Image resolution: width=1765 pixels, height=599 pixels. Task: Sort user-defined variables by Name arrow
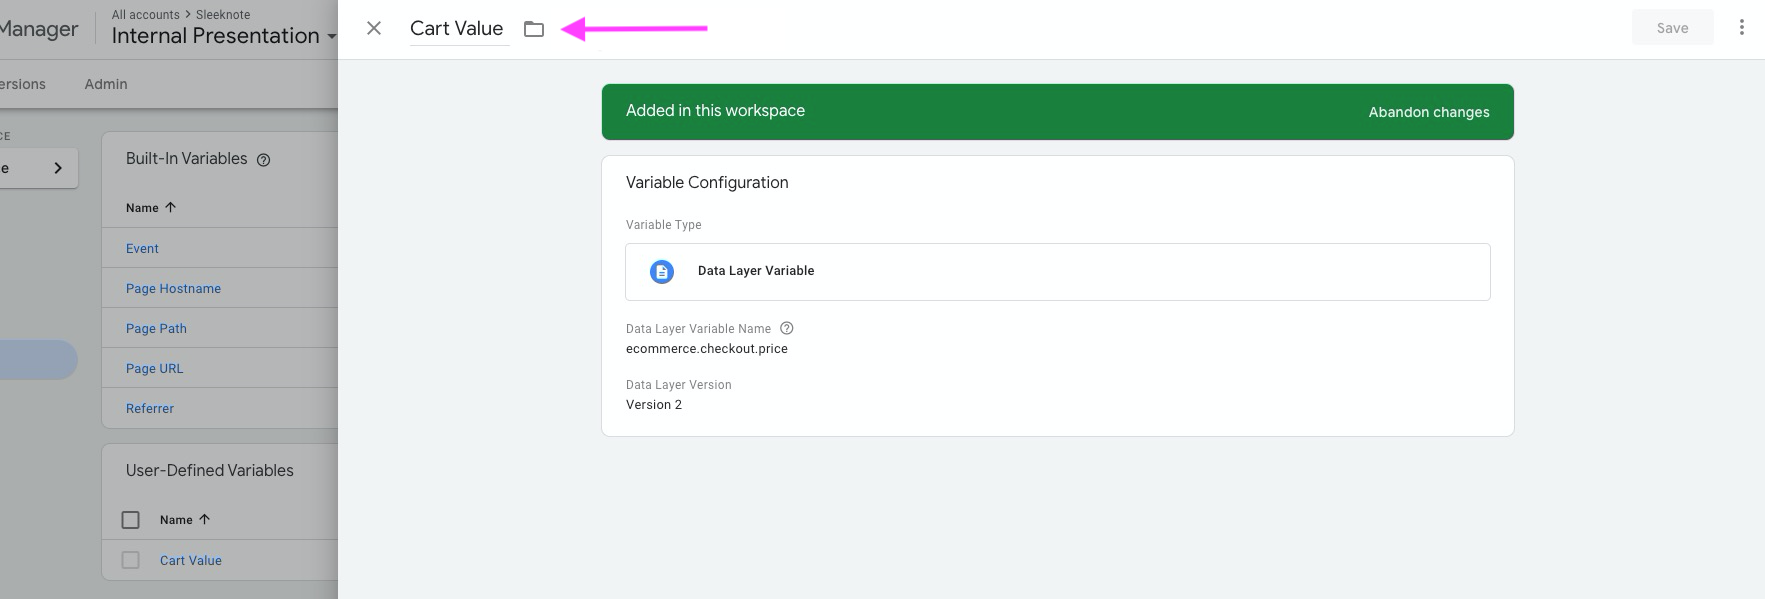pos(205,519)
